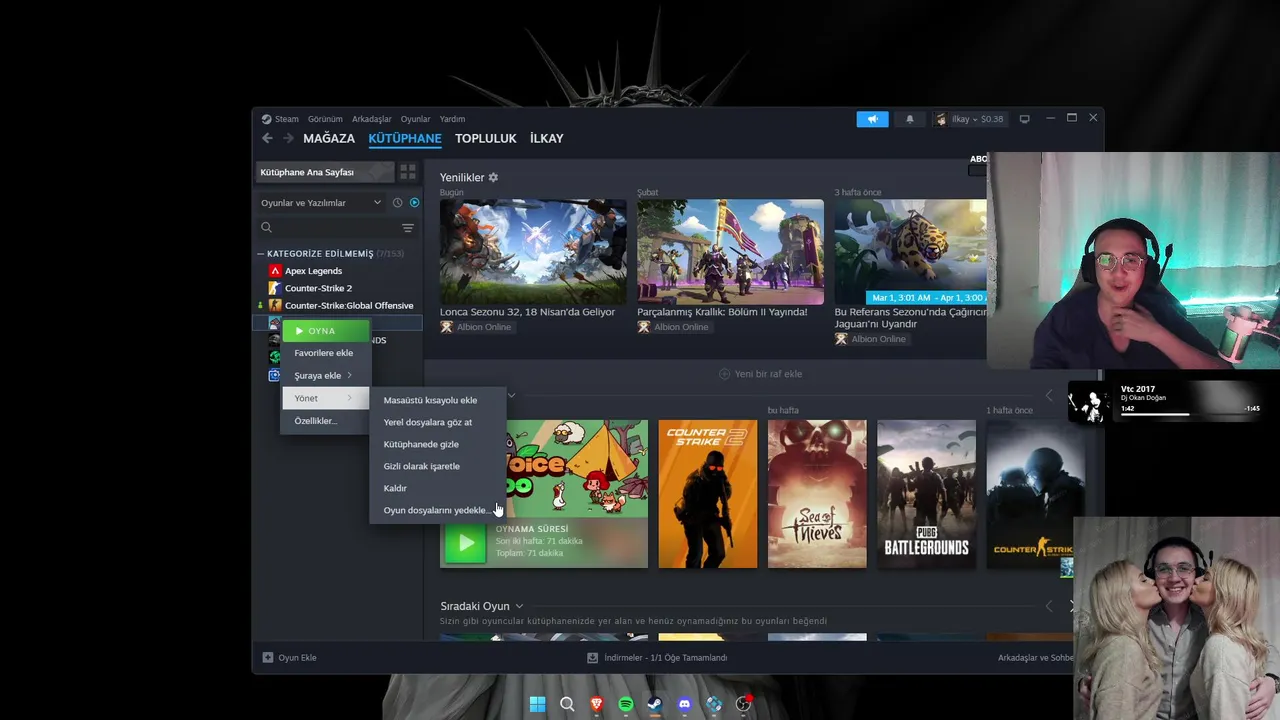Open Windows Start button on taskbar
The width and height of the screenshot is (1280, 720).
pos(537,704)
